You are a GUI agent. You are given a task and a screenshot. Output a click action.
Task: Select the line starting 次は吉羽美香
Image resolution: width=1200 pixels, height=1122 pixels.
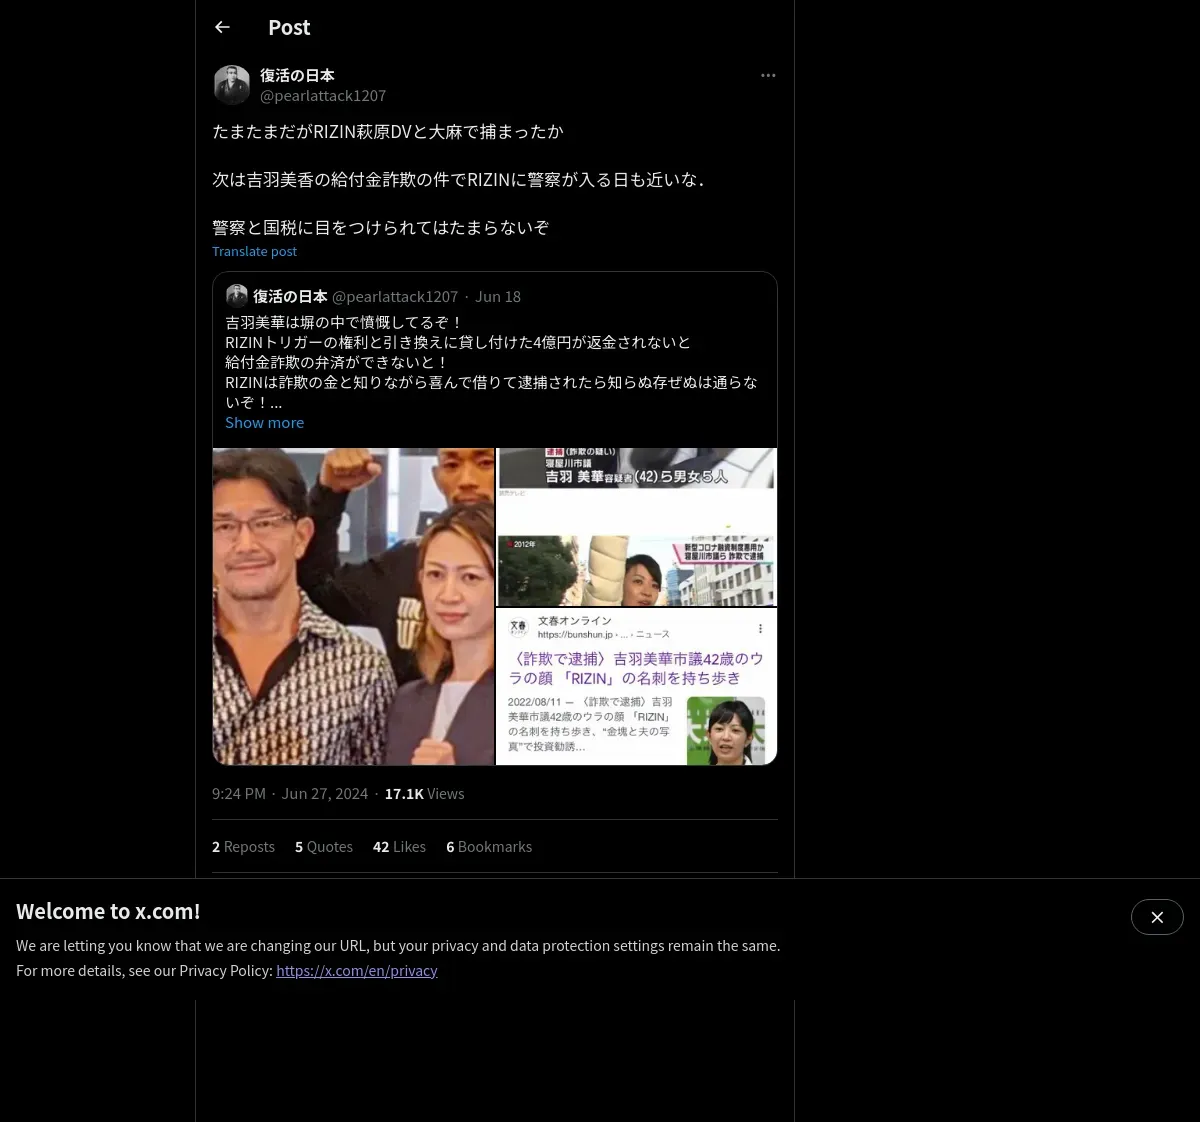(458, 179)
